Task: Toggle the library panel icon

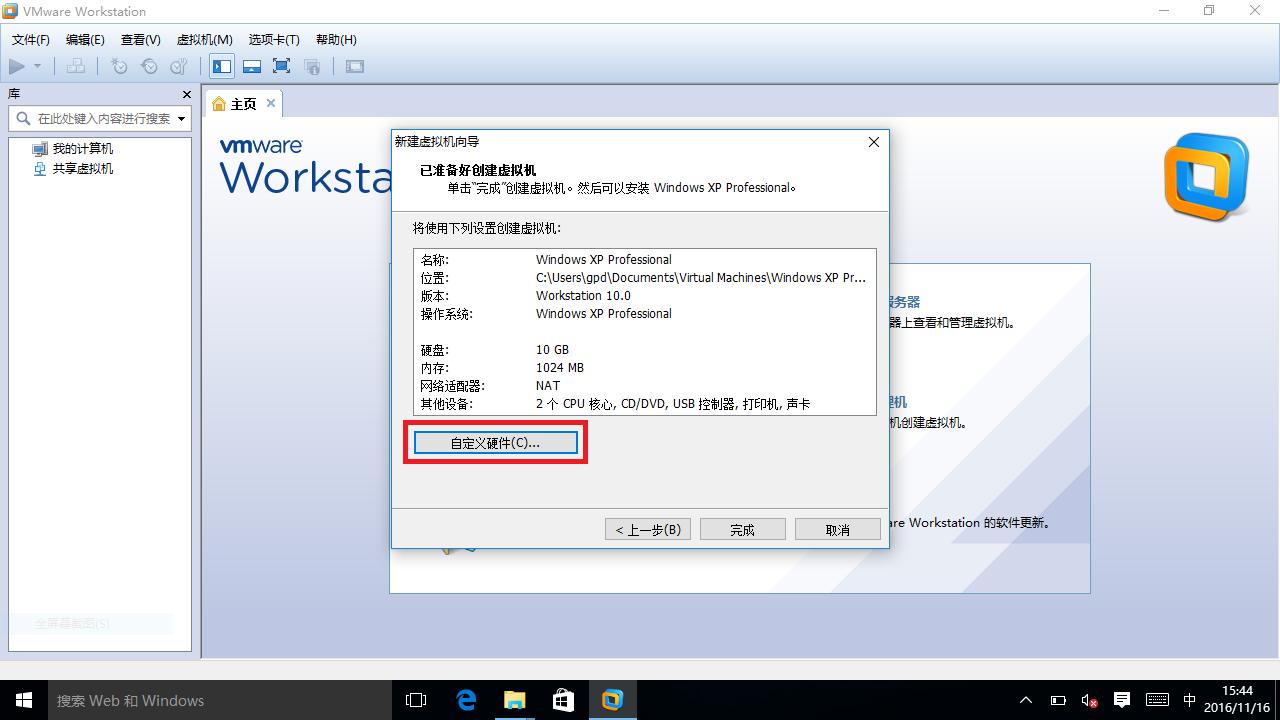Action: (x=221, y=66)
